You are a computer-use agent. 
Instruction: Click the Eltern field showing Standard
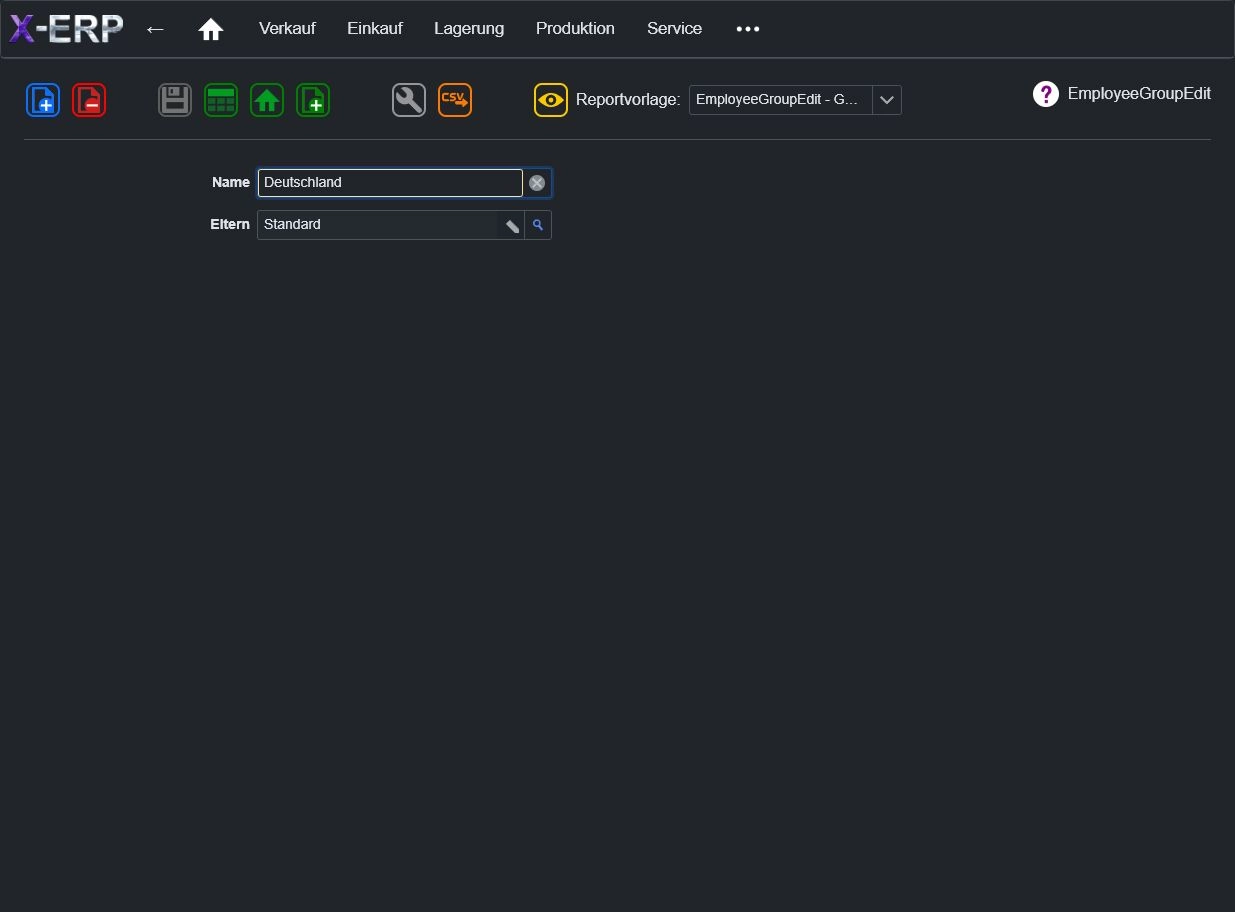pyautogui.click(x=377, y=225)
